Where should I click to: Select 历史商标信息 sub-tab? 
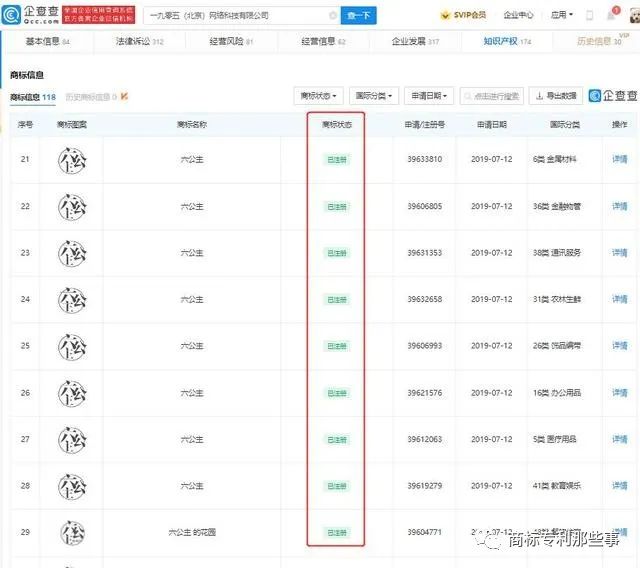pos(91,97)
